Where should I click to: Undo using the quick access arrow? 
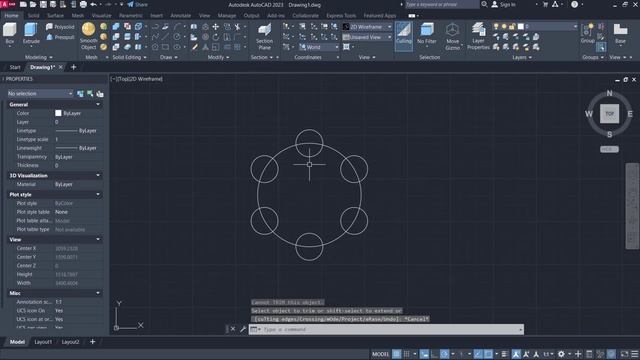pyautogui.click(x=93, y=4)
